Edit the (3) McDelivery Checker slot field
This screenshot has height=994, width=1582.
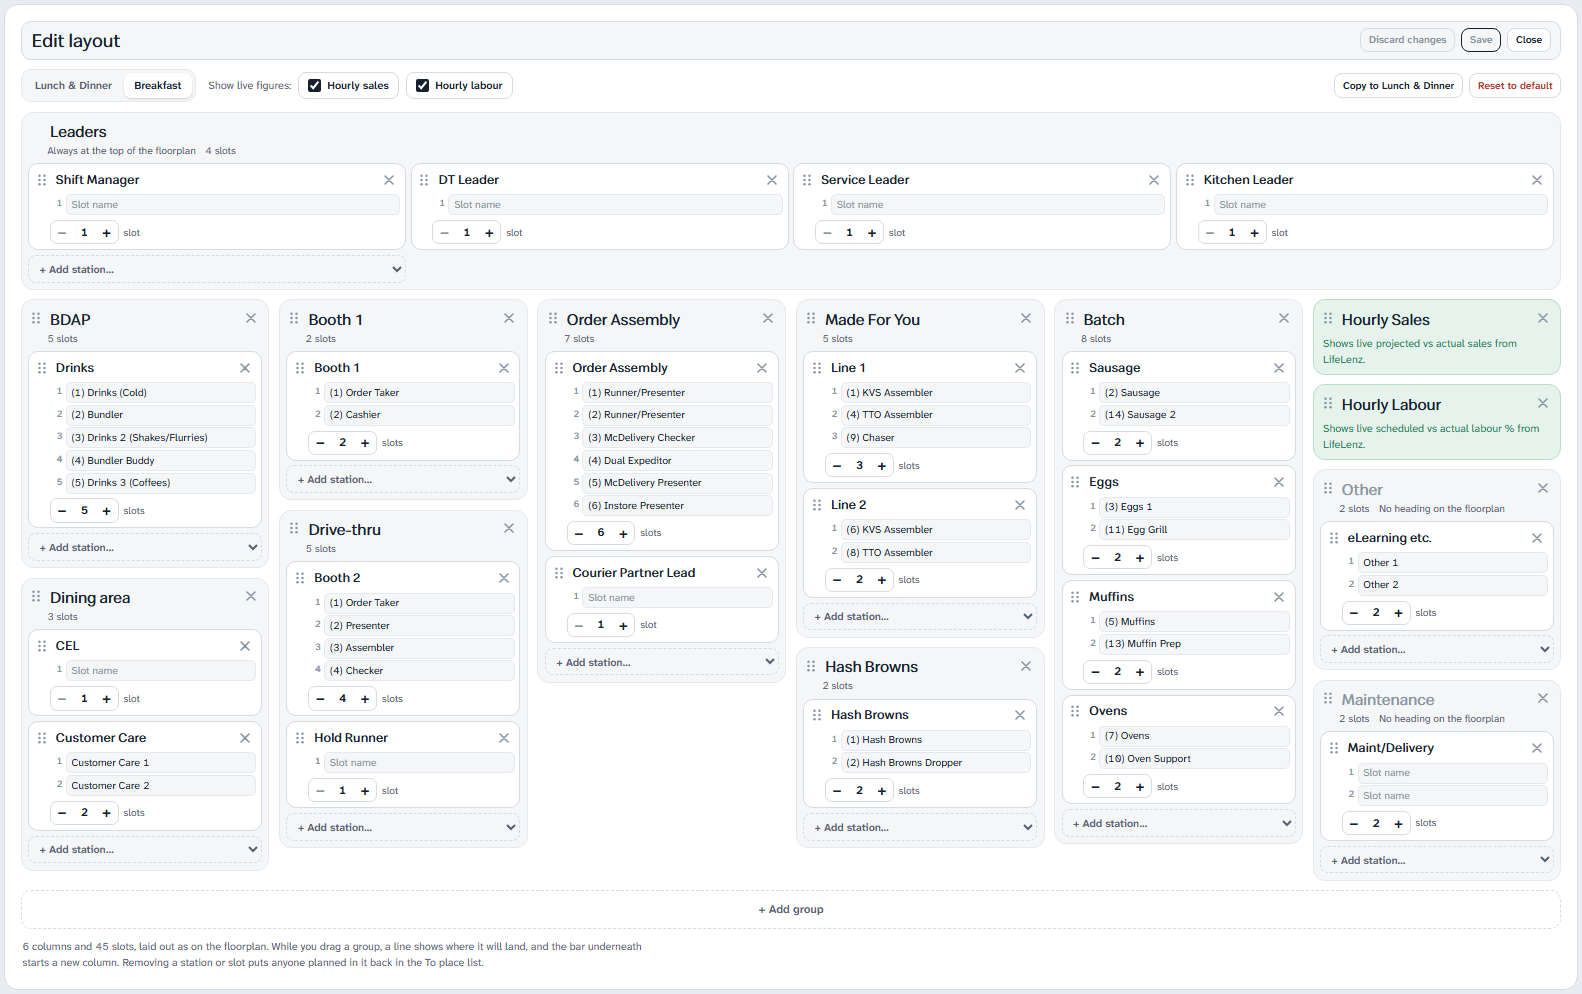(678, 438)
